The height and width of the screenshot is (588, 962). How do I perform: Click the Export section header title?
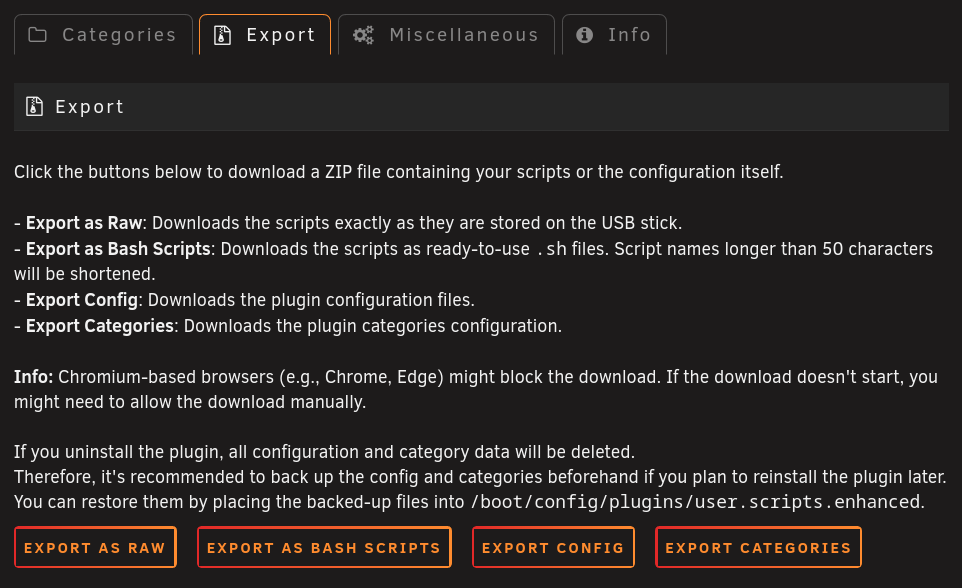[x=90, y=107]
